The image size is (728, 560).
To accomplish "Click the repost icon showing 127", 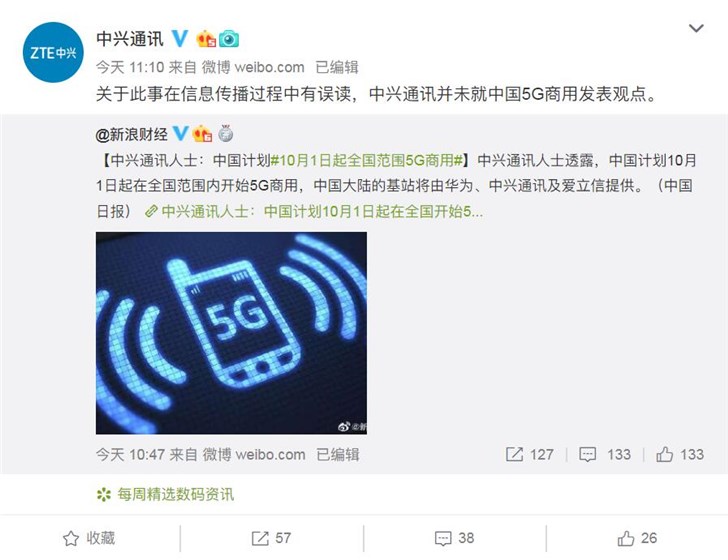I will 514,454.
